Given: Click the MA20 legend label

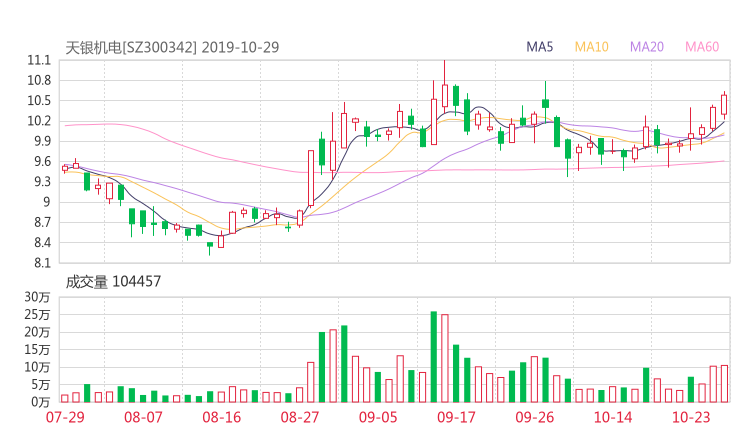Looking at the screenshot, I should (x=647, y=47).
